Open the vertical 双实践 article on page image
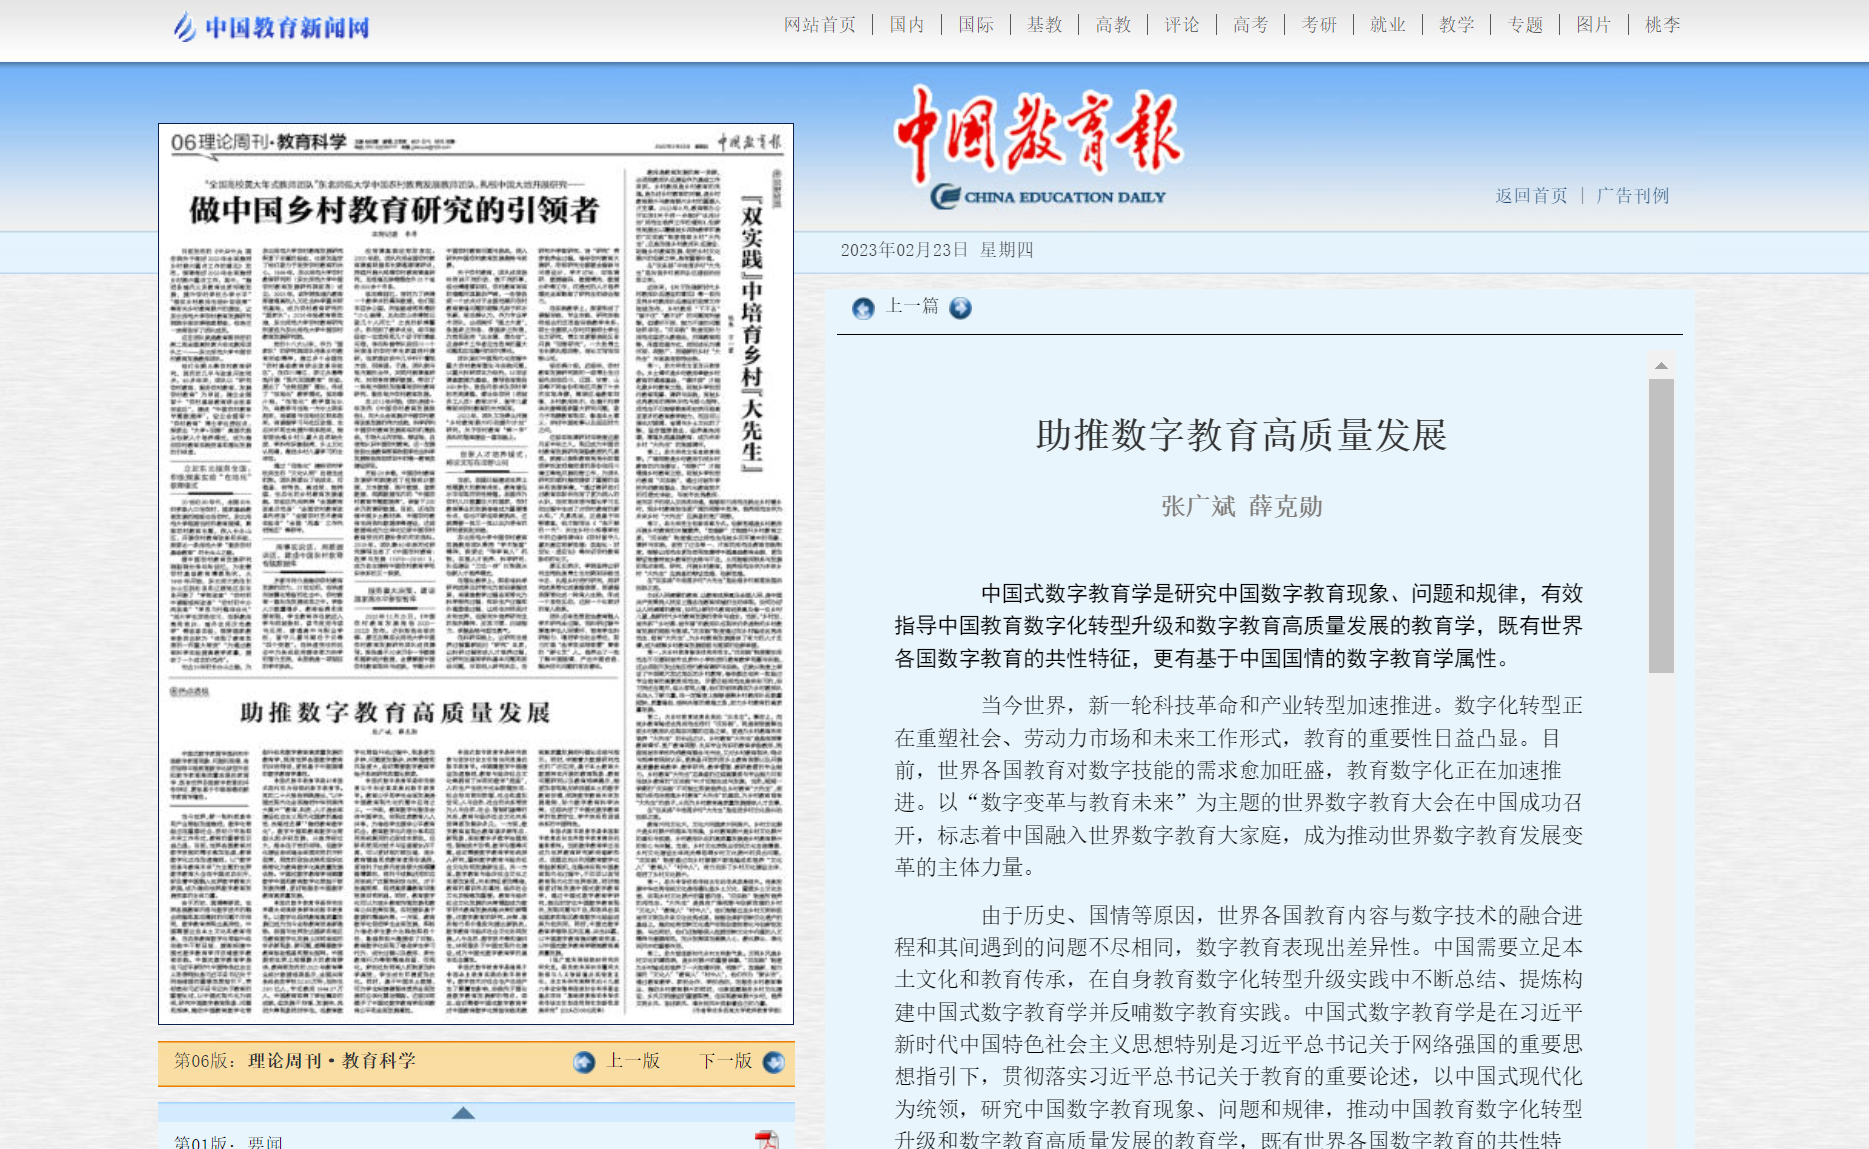This screenshot has width=1869, height=1149. click(x=751, y=334)
